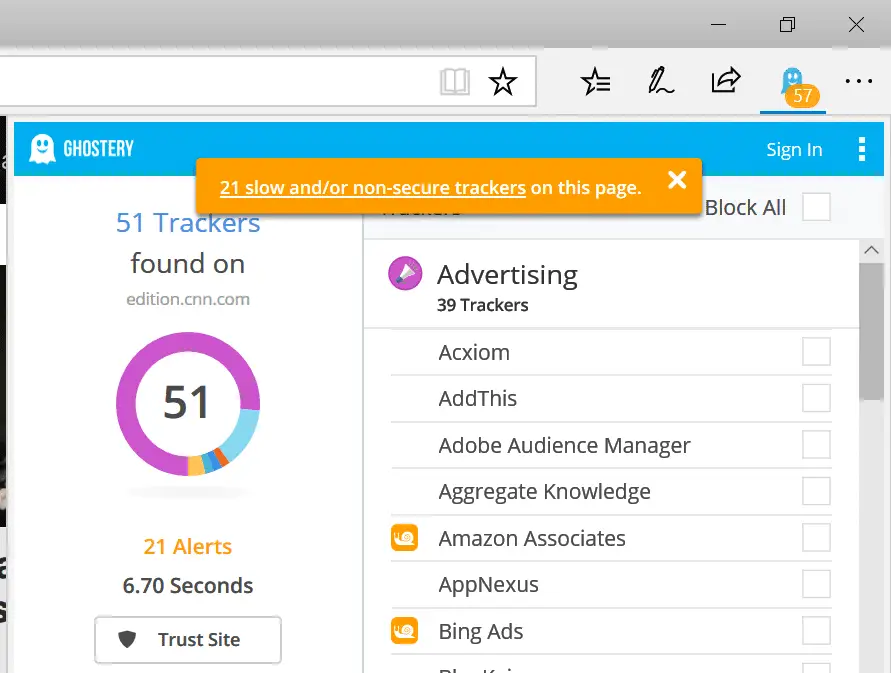Click the scroll-up arrow in tracker list

click(872, 250)
